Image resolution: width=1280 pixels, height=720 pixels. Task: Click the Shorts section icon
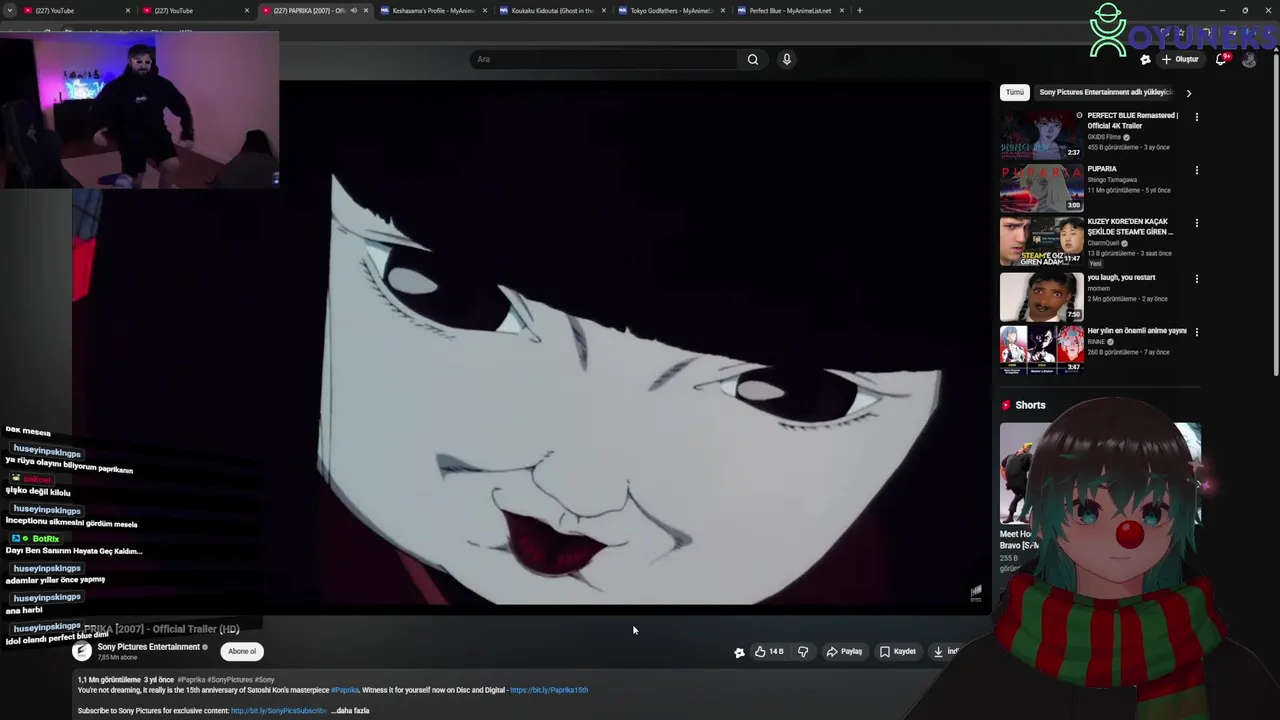click(1006, 405)
